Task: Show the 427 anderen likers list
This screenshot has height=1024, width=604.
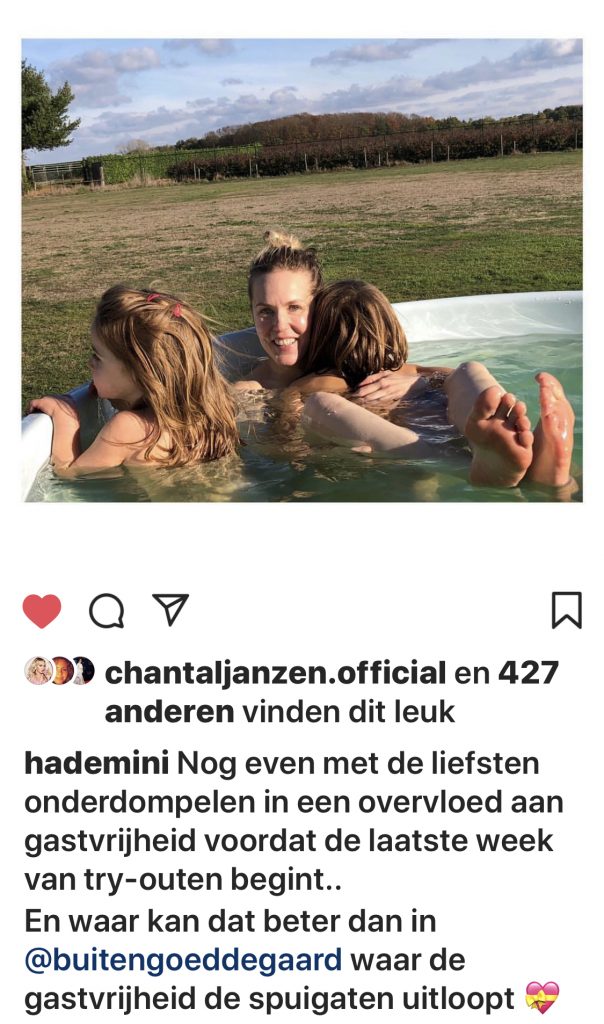Action: tap(332, 692)
